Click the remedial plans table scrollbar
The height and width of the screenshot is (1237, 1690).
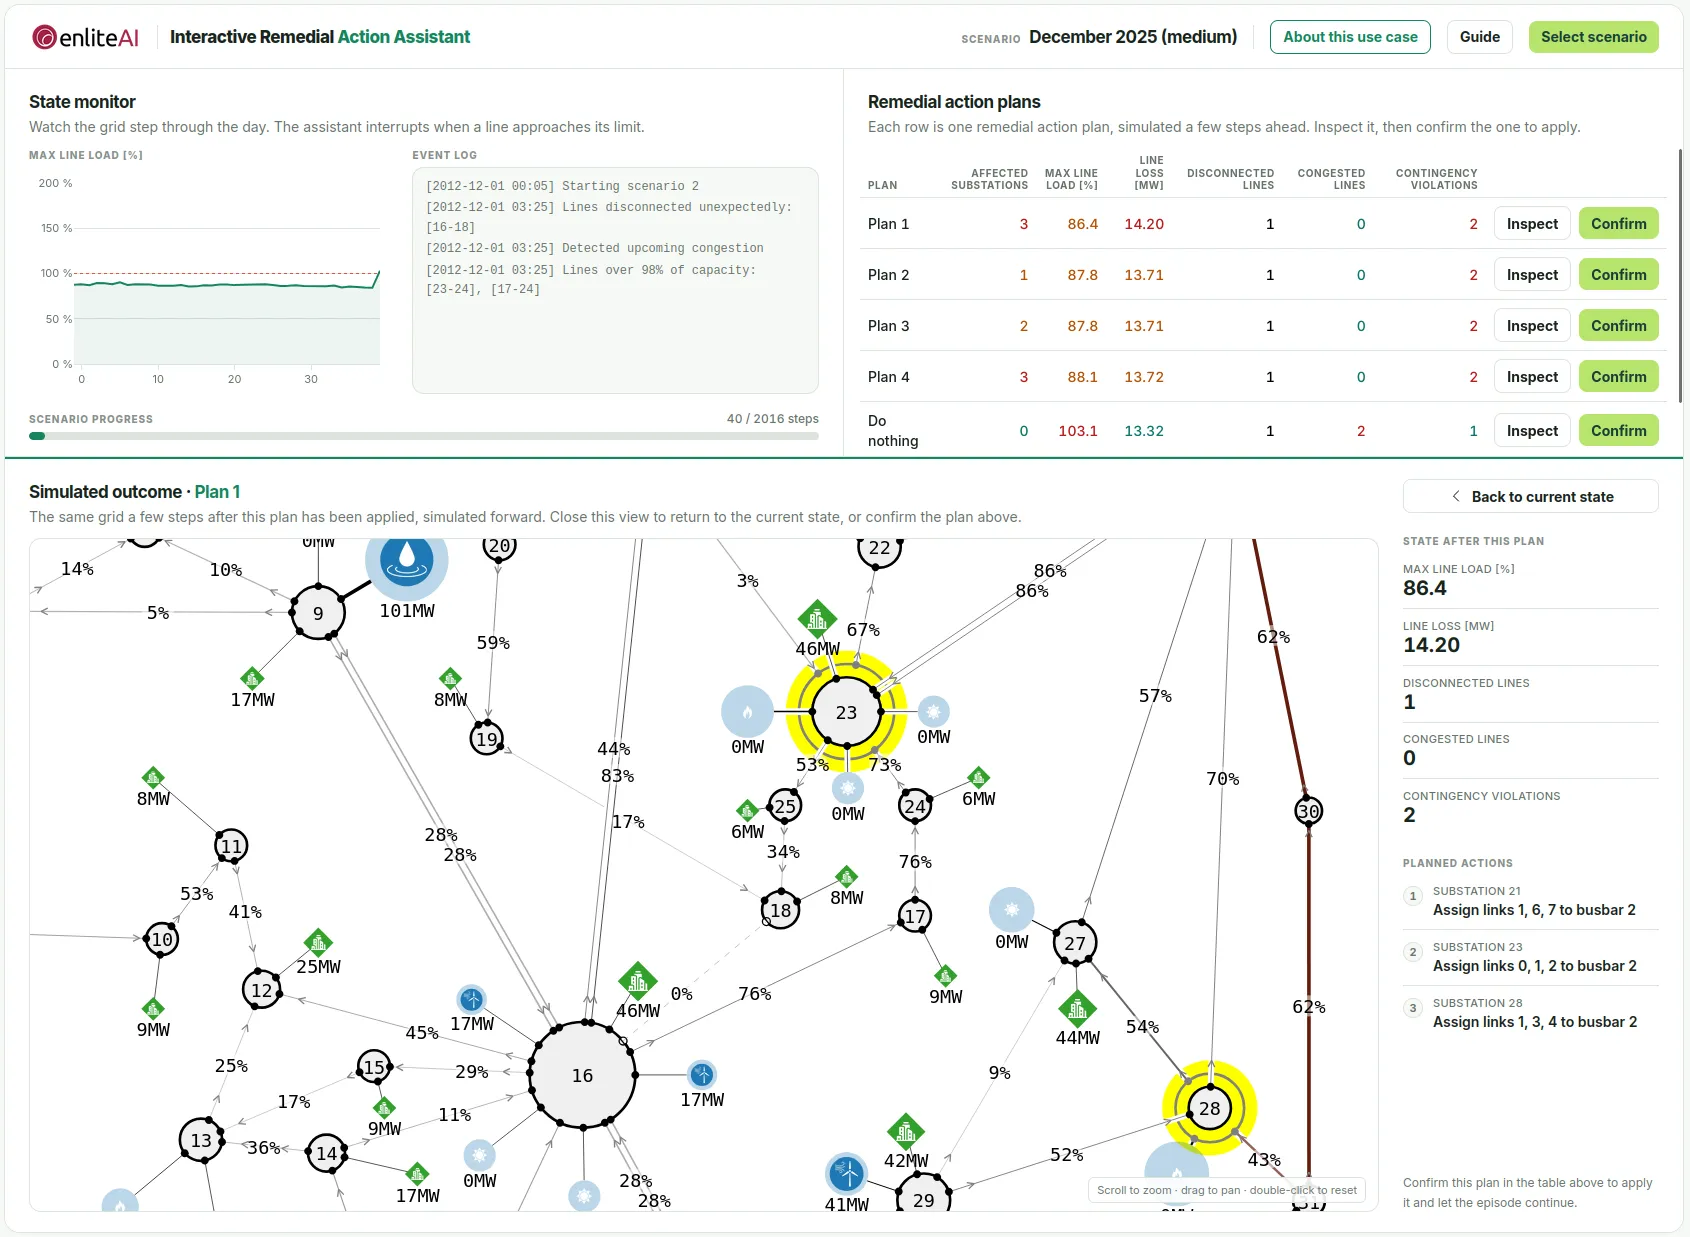(1680, 275)
